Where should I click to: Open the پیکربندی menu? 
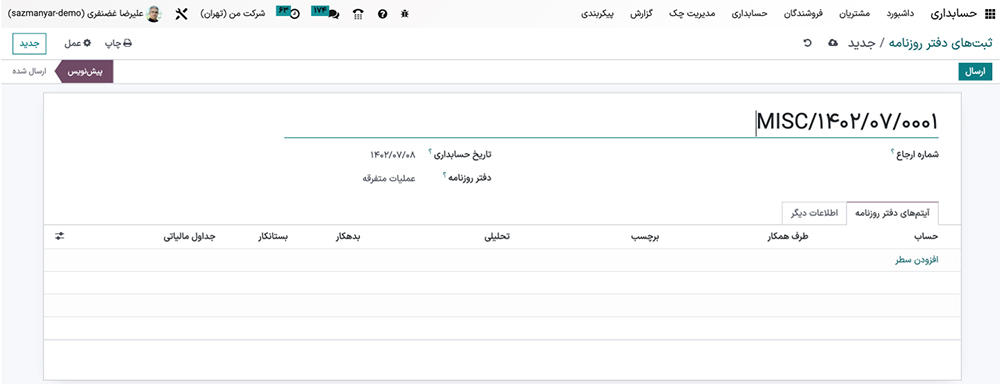(598, 13)
